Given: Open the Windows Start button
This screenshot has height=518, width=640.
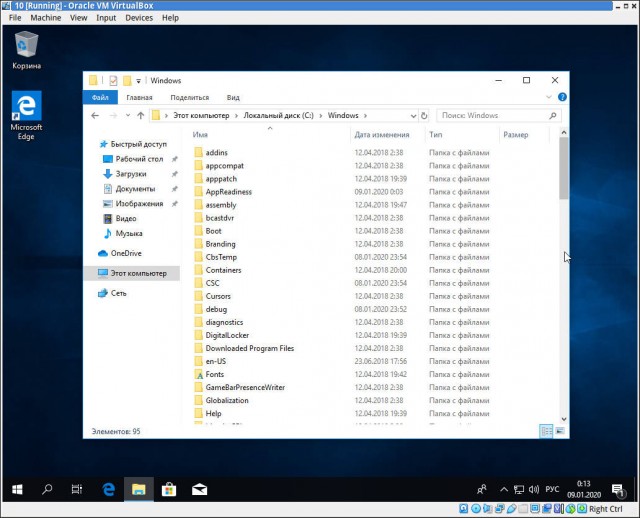Looking at the screenshot, I should [17, 489].
